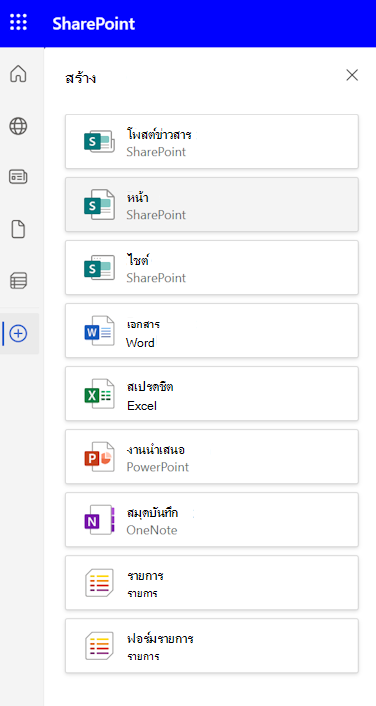Screen dimensions: 376x706
Task: Open the News icon in sidebar
Action: point(18,177)
